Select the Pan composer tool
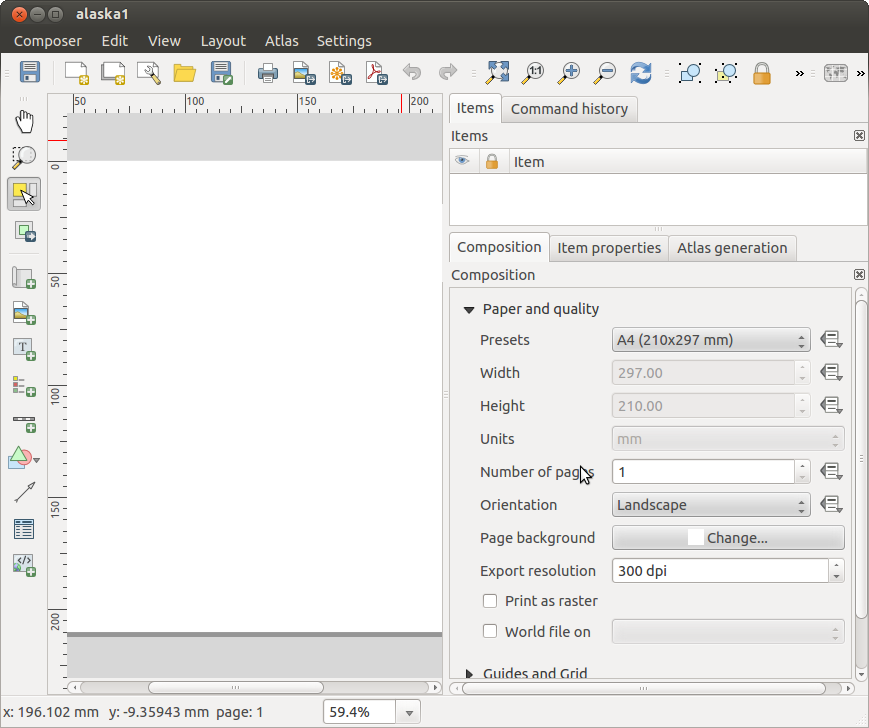The width and height of the screenshot is (869, 728). pyautogui.click(x=24, y=122)
